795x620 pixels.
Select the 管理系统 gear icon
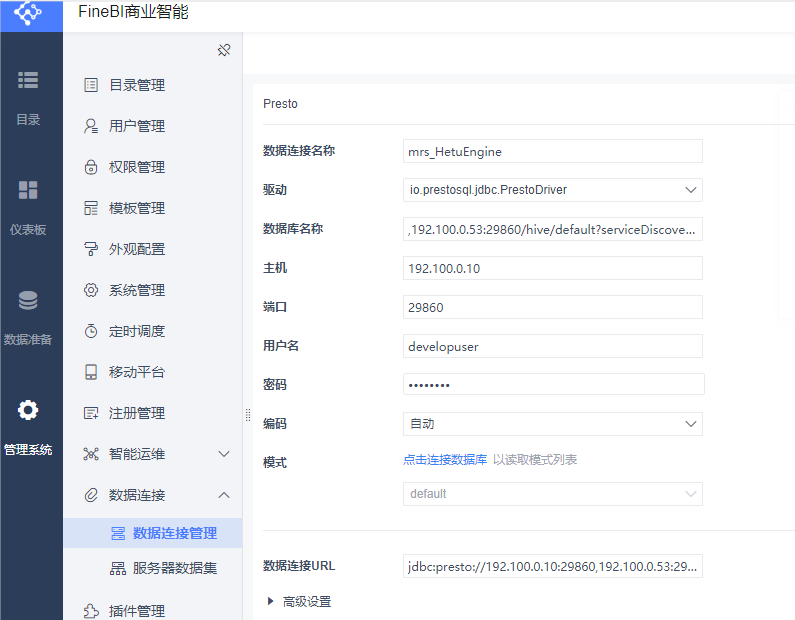[28, 410]
